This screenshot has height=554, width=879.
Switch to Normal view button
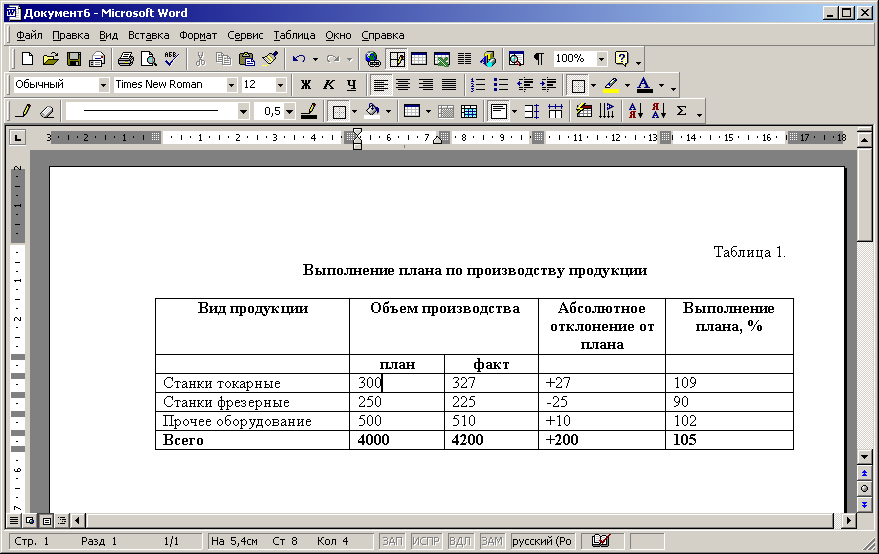14,521
